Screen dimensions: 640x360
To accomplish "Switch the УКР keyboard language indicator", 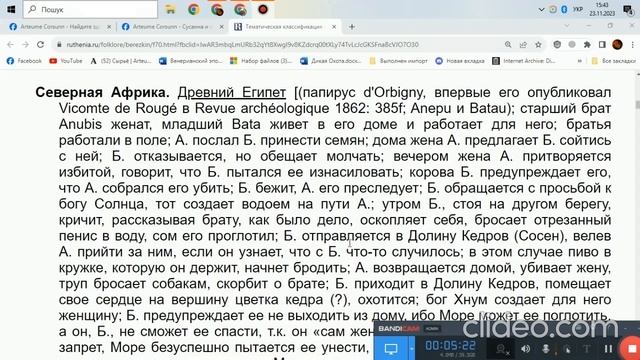I will point(578,9).
